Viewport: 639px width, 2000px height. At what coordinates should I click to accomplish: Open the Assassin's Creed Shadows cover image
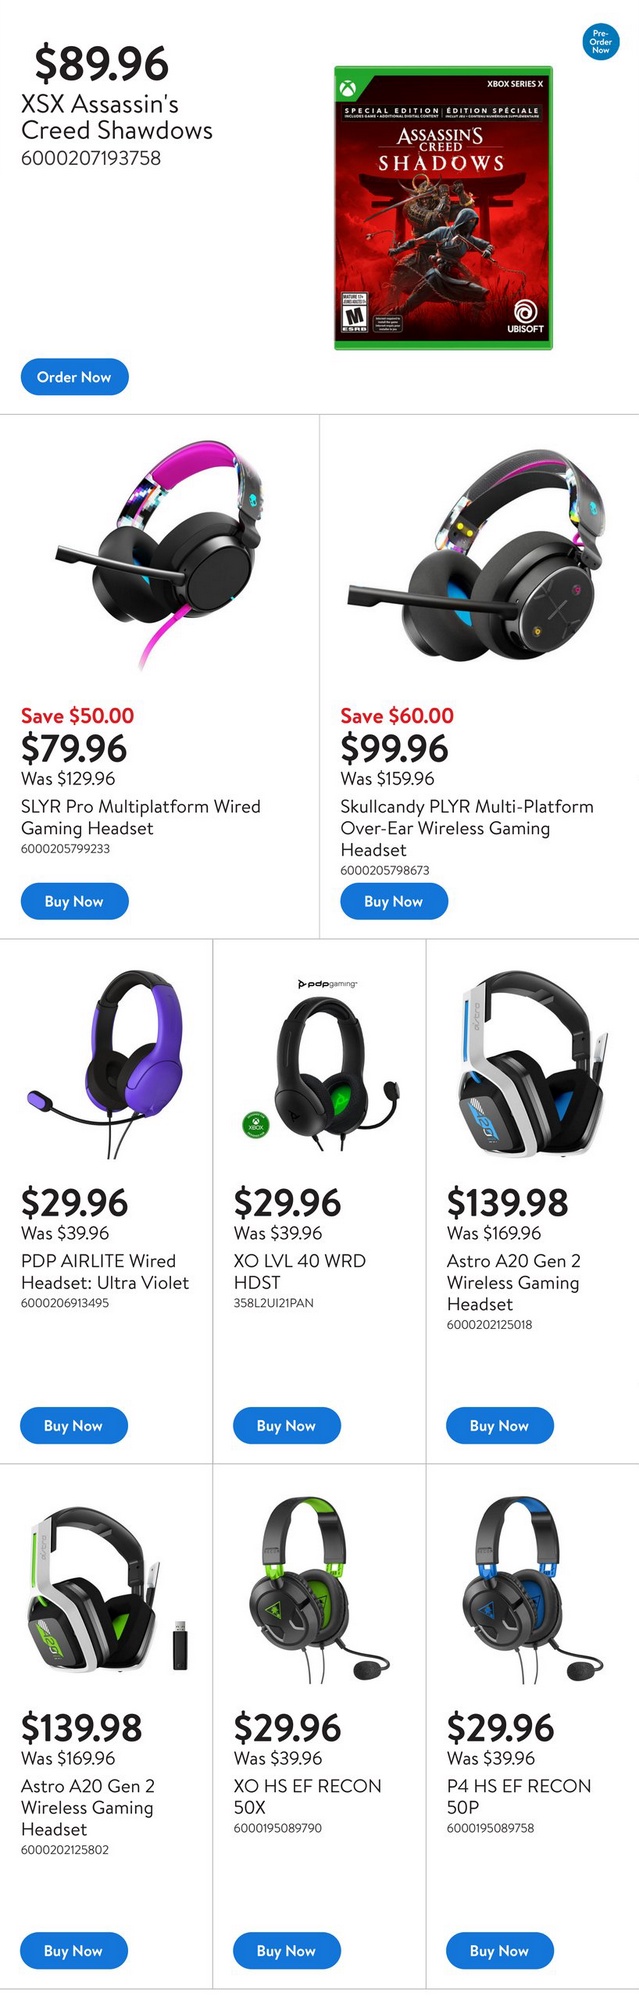(443, 208)
